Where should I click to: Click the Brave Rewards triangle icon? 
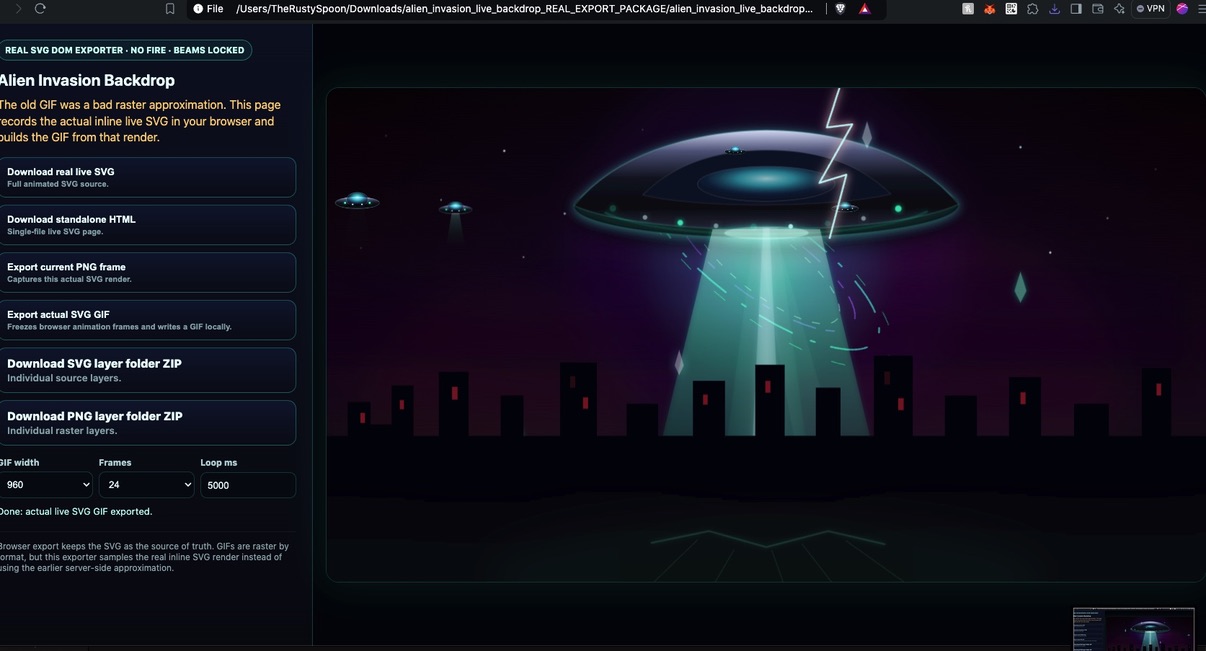[x=865, y=8]
